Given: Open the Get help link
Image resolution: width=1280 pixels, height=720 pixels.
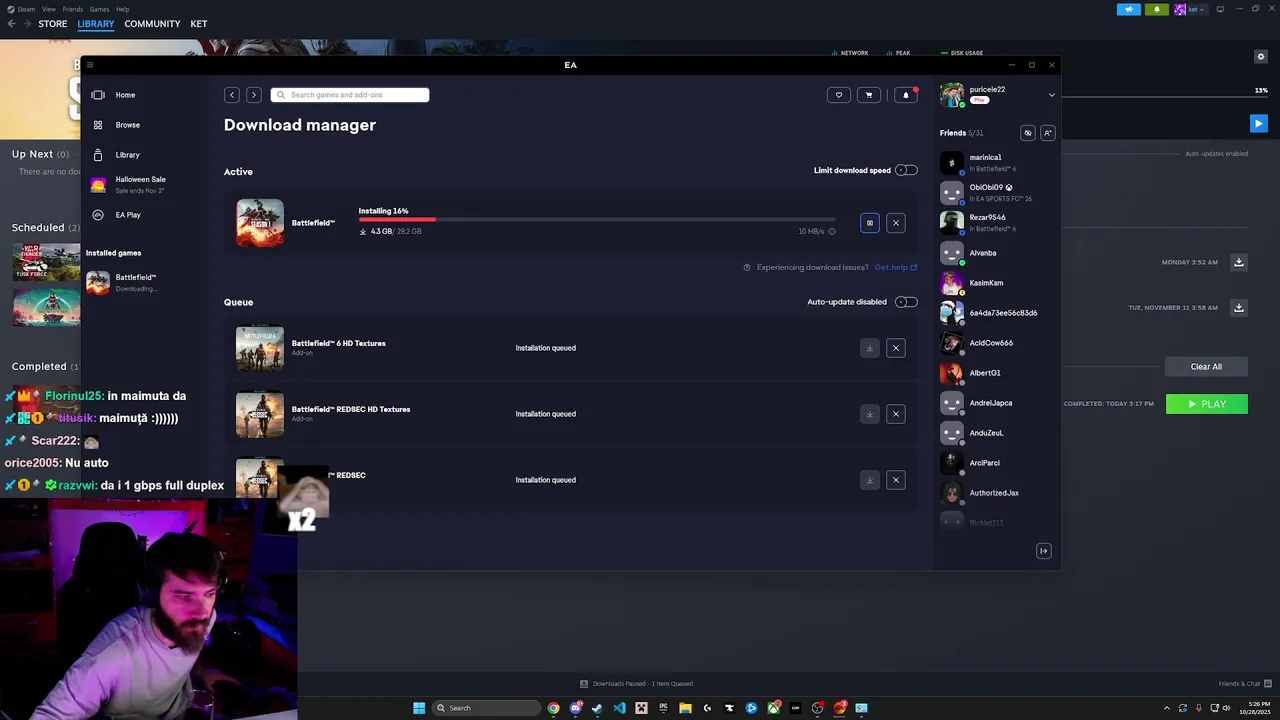Looking at the screenshot, I should (896, 267).
